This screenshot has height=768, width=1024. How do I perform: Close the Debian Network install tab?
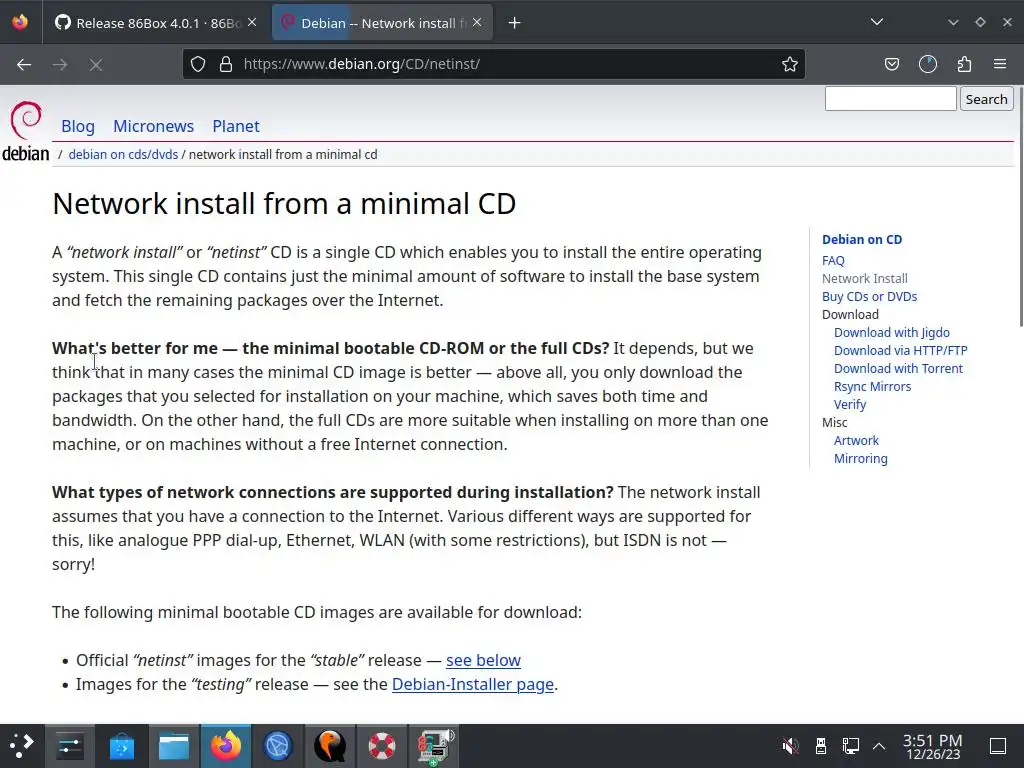tap(477, 23)
